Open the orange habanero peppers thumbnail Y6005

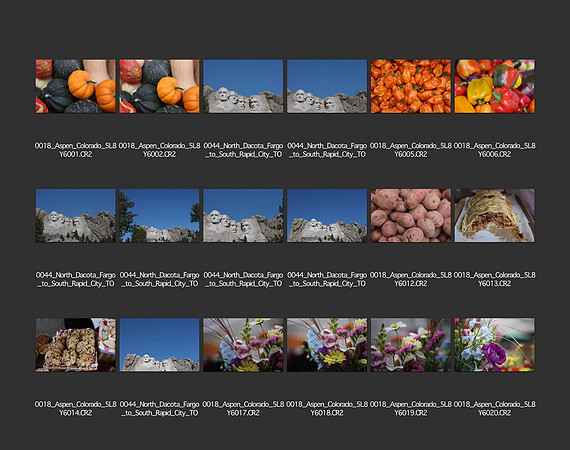click(411, 86)
